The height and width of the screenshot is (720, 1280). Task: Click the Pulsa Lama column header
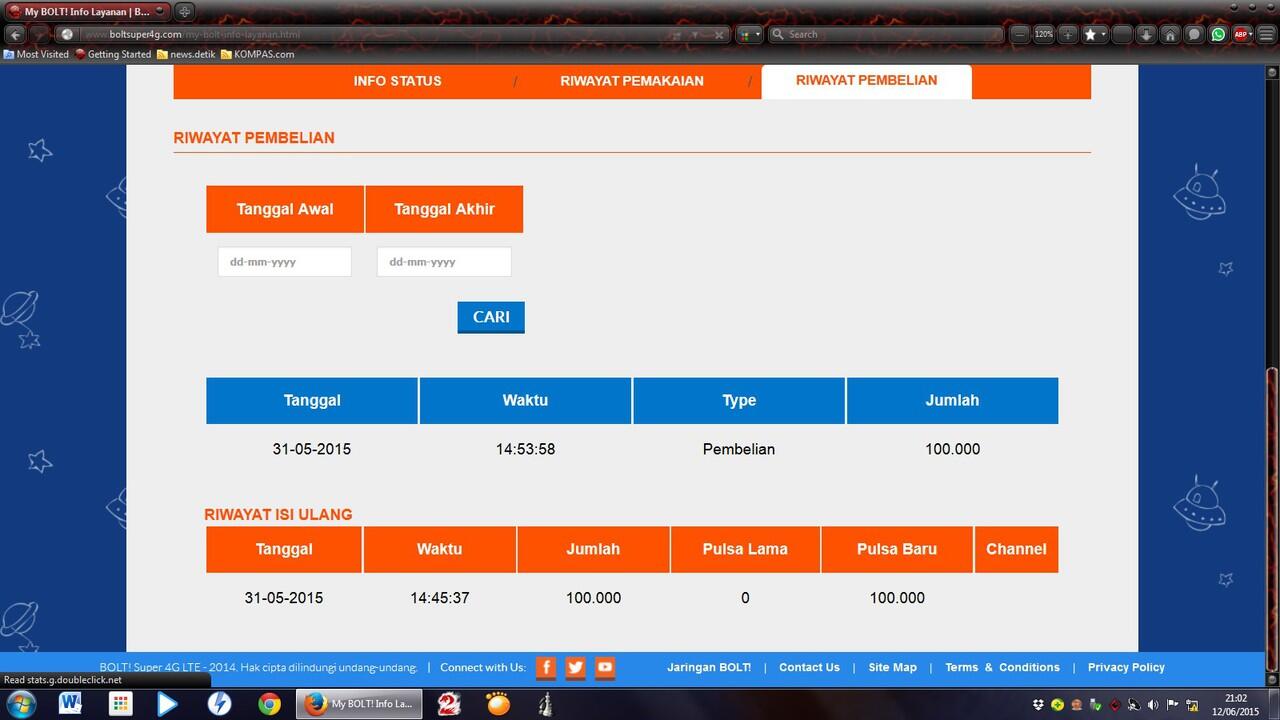pos(745,549)
